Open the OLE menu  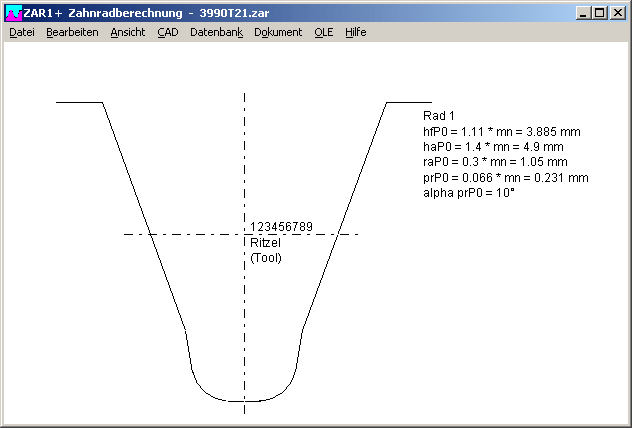pyautogui.click(x=324, y=32)
